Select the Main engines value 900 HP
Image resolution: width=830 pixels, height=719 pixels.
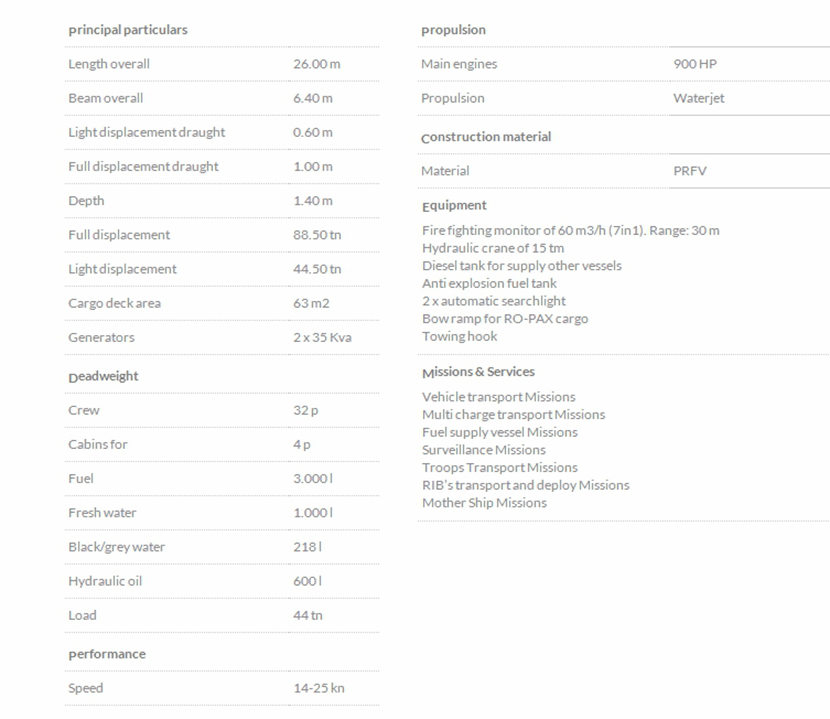pos(694,64)
